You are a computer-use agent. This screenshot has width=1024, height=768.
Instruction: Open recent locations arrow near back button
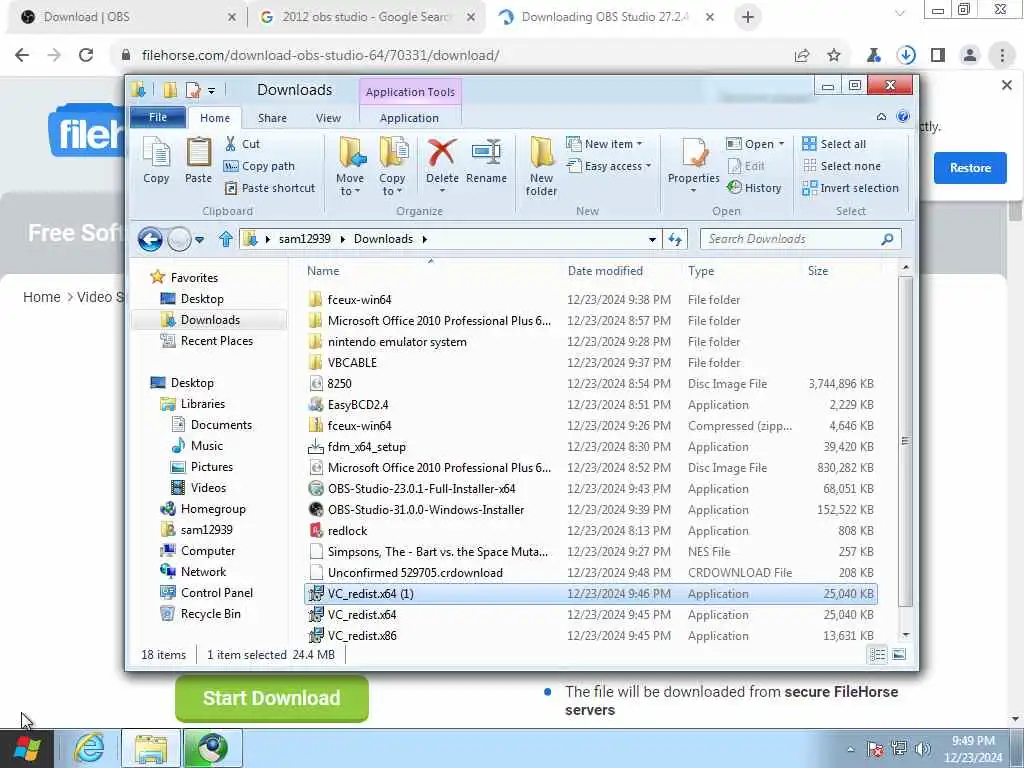click(200, 240)
